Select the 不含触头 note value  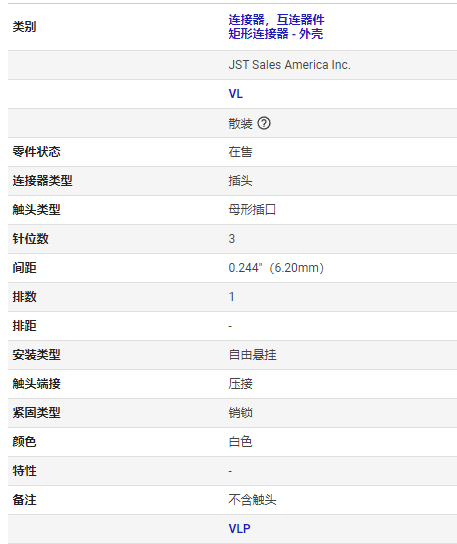pos(252,500)
